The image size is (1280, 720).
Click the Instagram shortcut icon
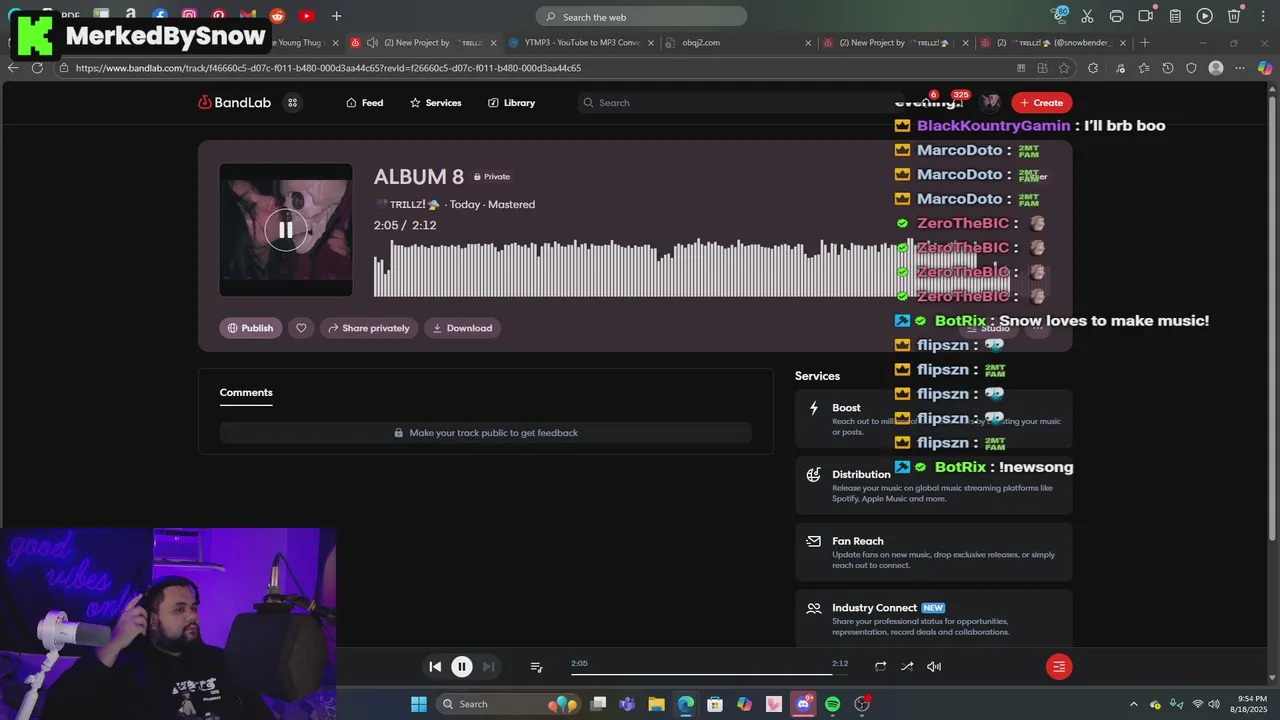(189, 16)
